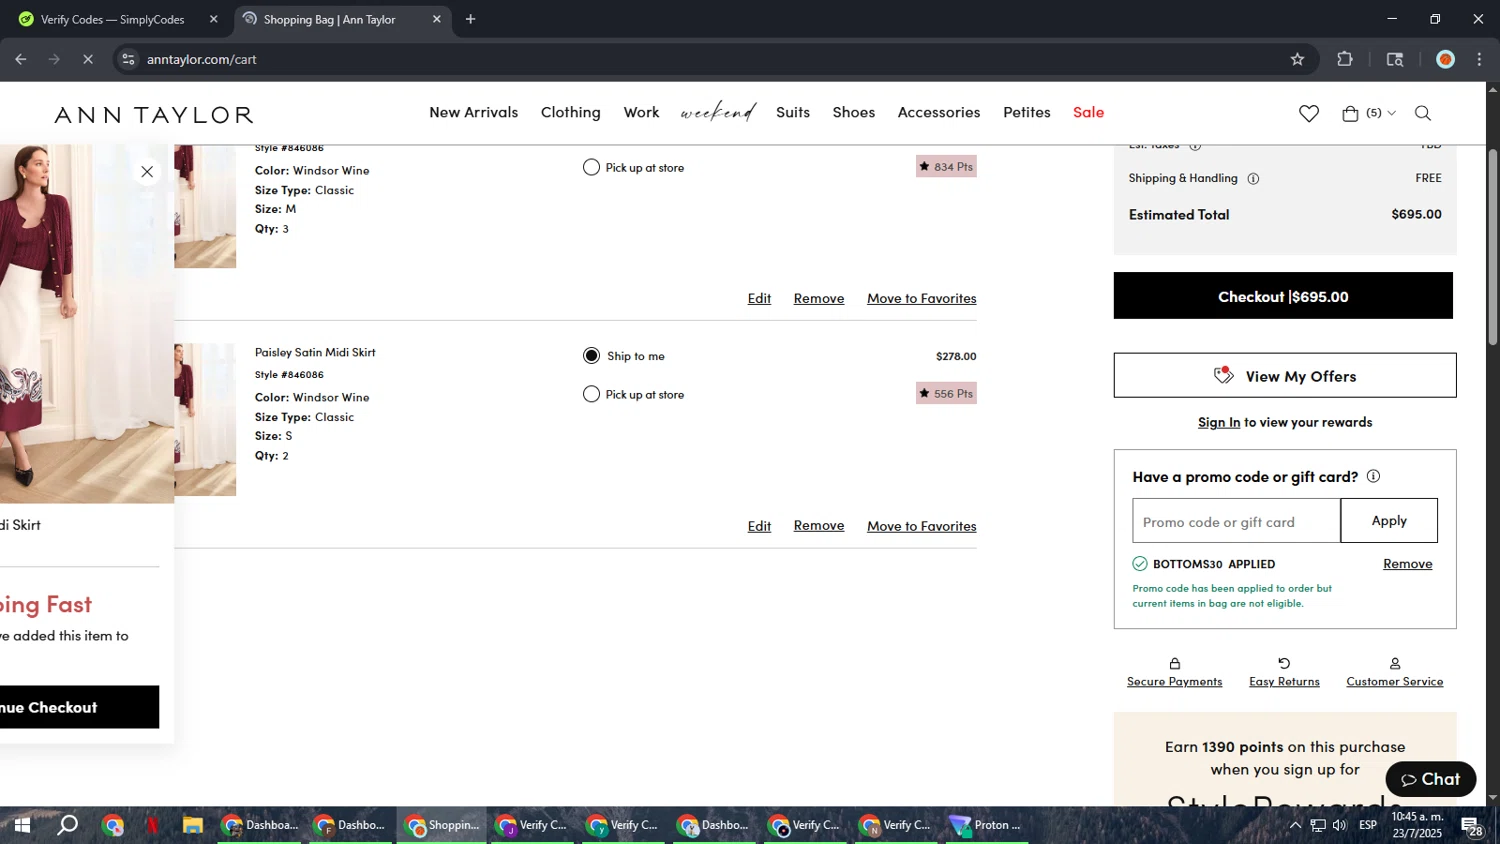Close the Shopping Bag tab
The image size is (1500, 844).
pos(436,19)
